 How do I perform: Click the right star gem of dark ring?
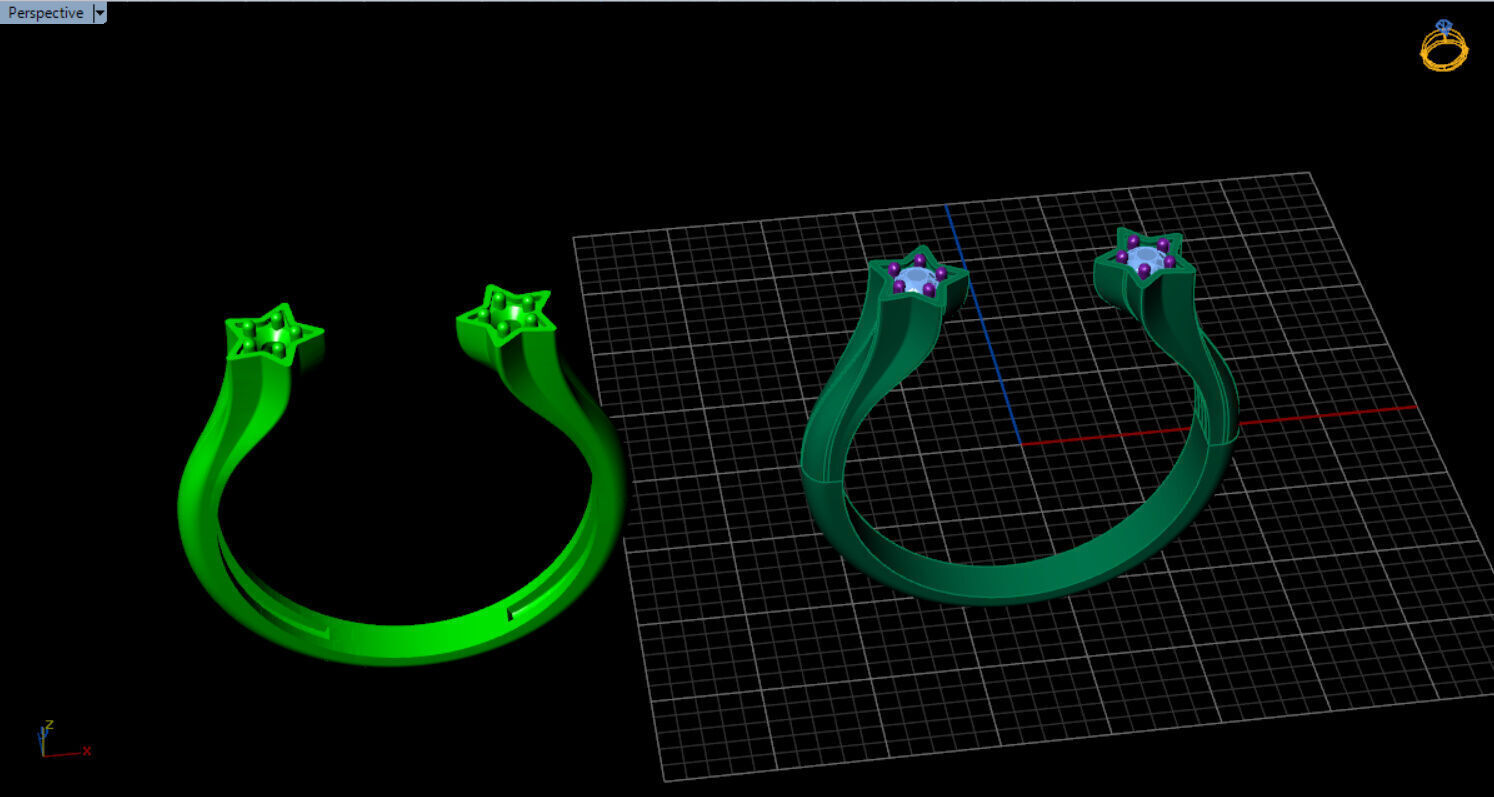pos(1146,258)
